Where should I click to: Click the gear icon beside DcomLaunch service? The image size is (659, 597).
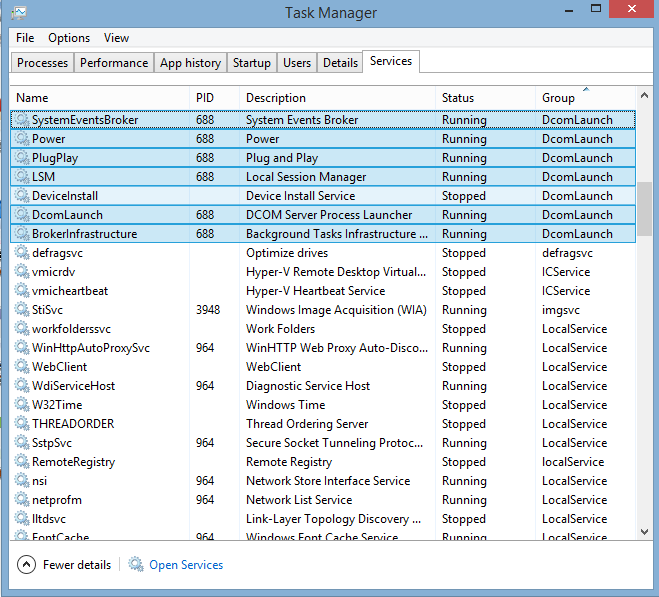[x=22, y=215]
